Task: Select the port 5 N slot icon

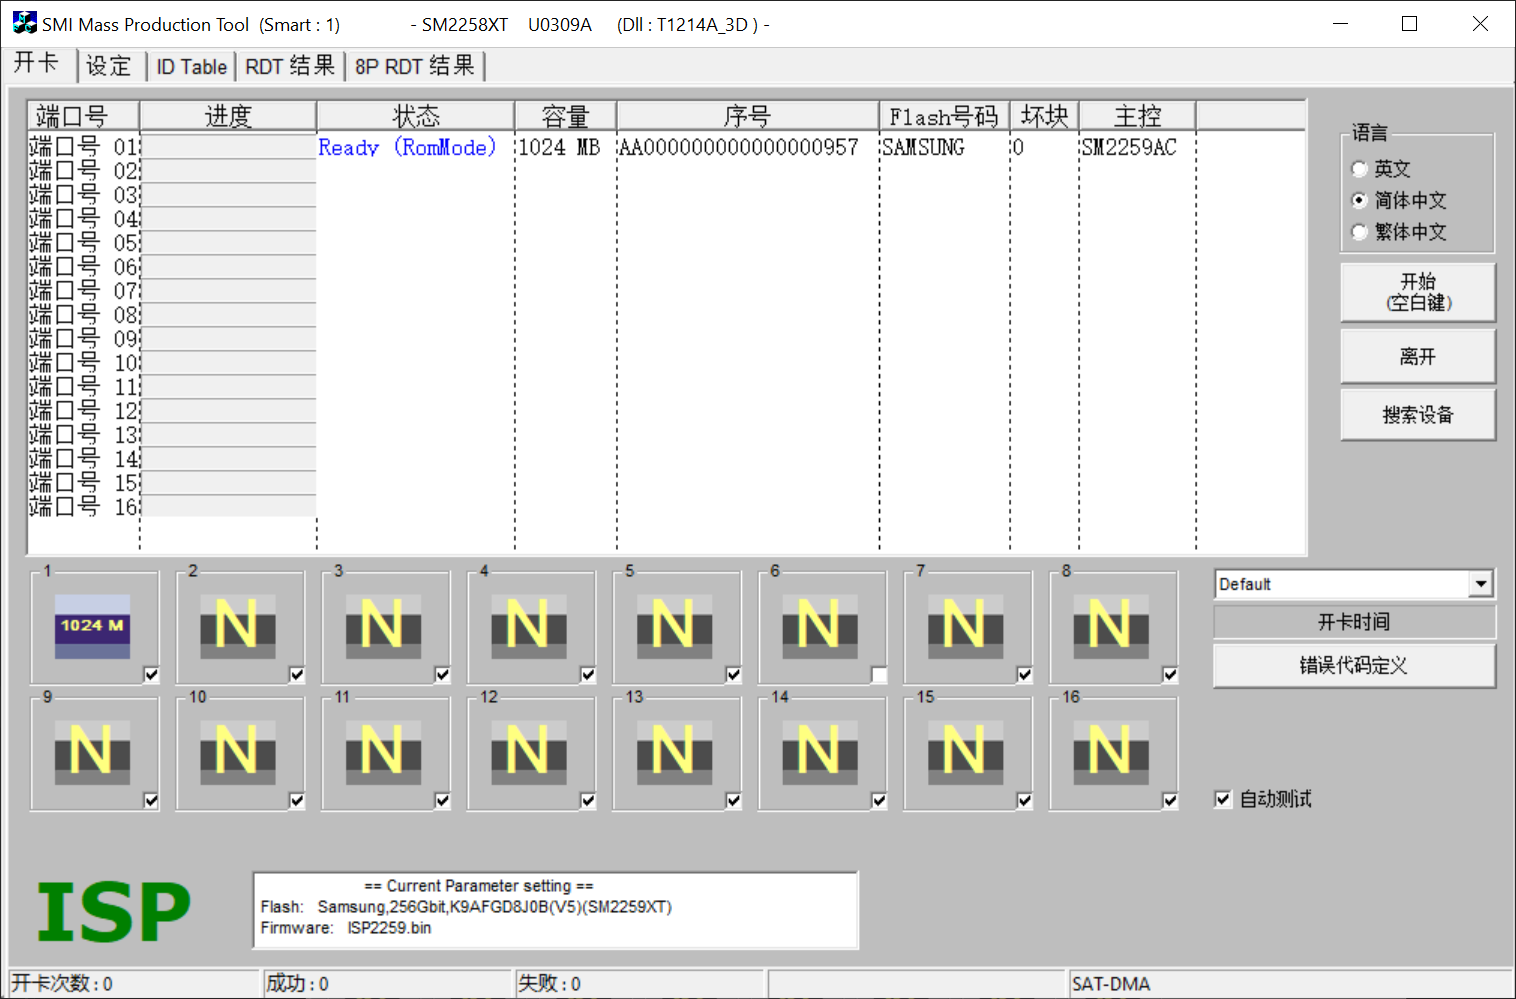Action: point(674,626)
